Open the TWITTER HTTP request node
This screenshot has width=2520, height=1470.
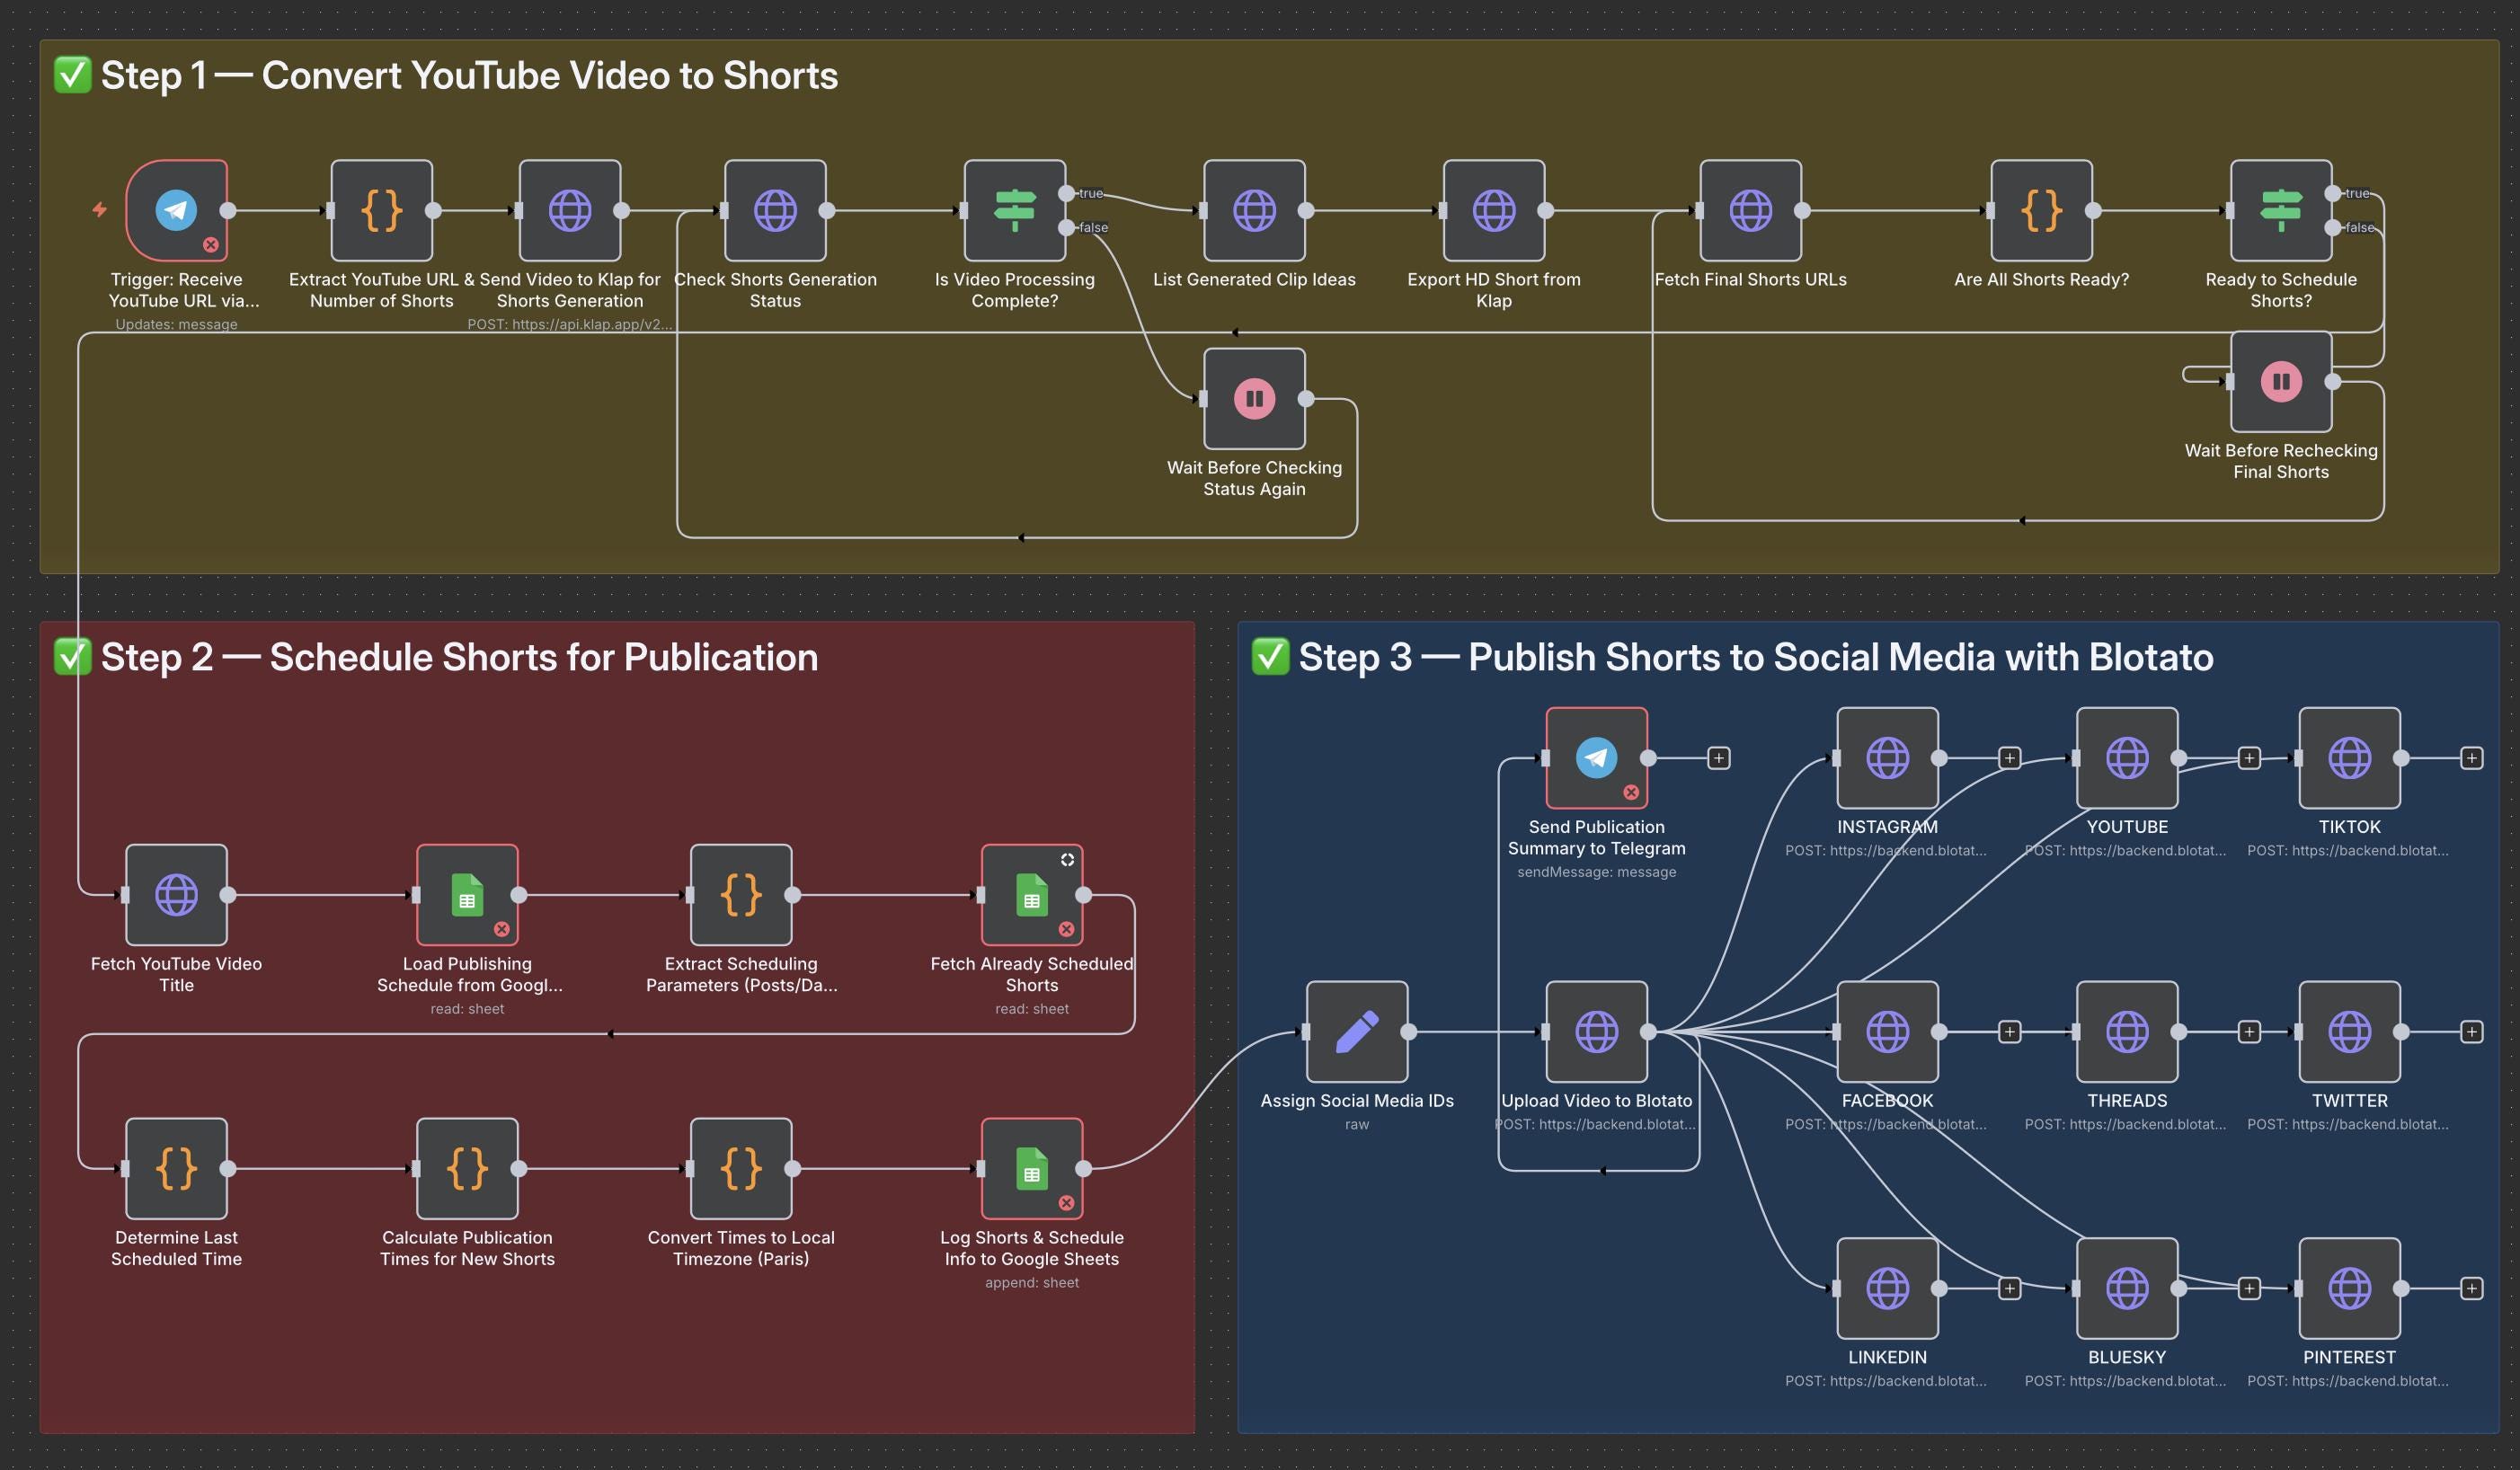point(2349,1031)
